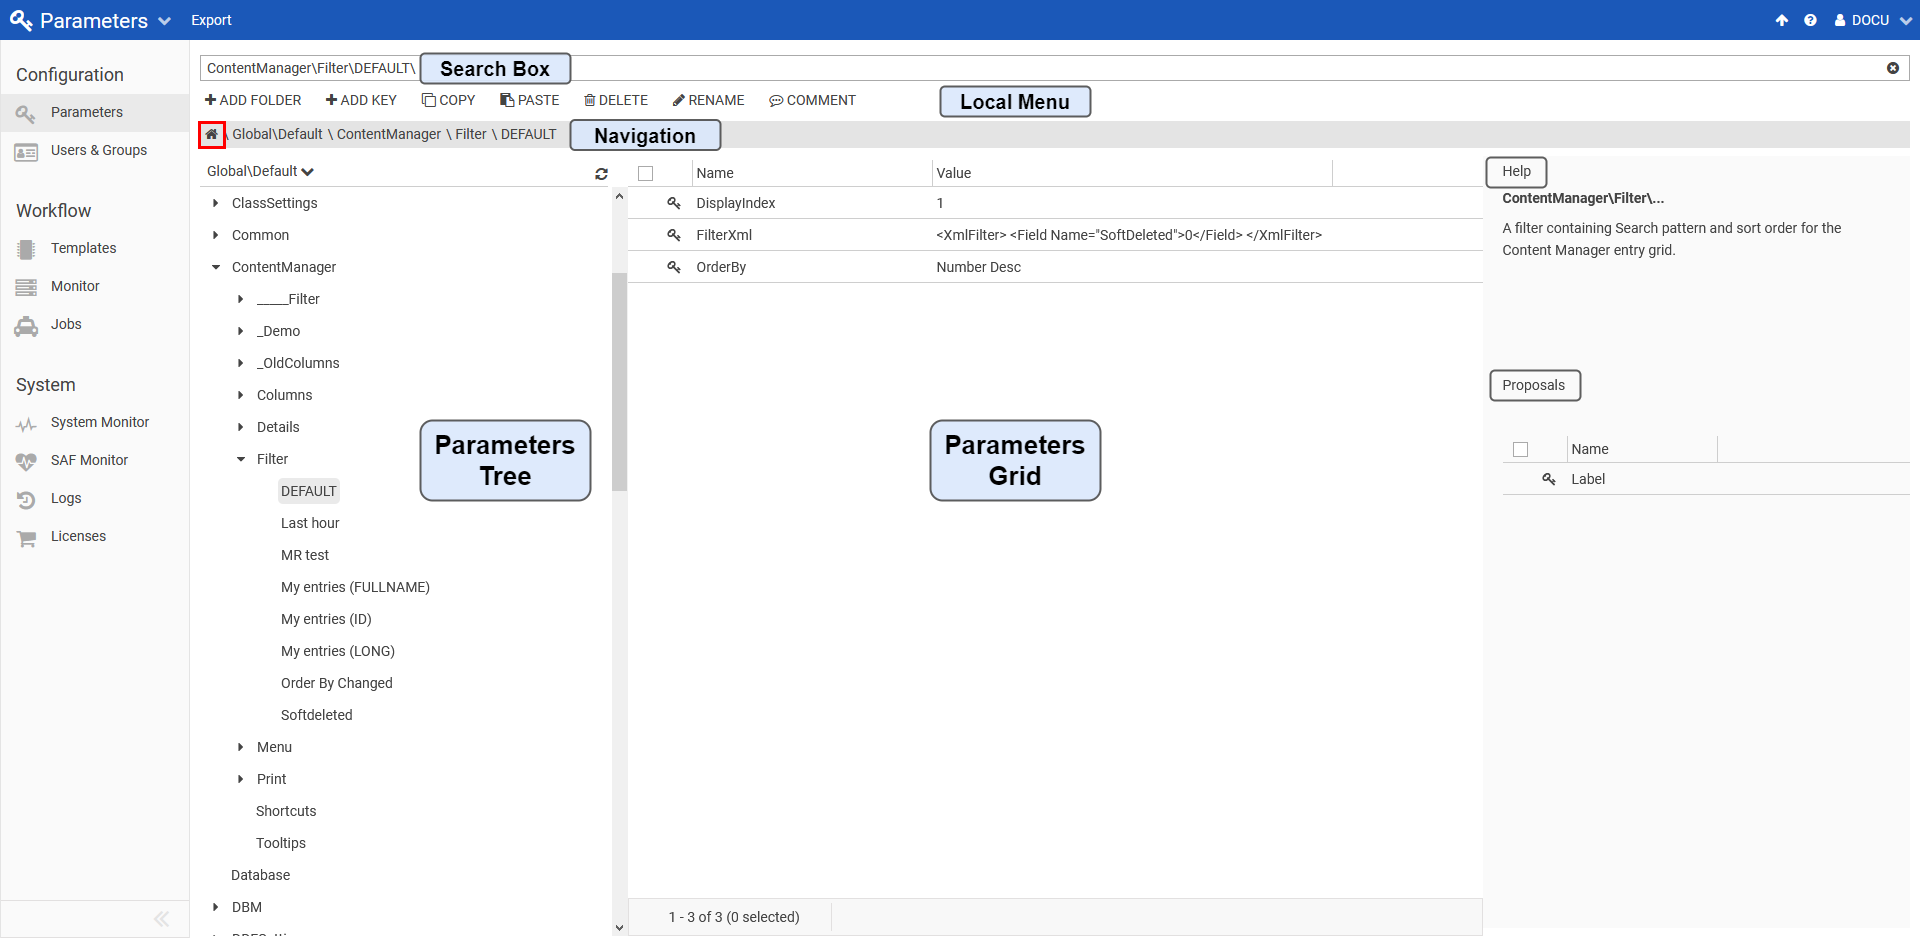Open the Export menu

[x=211, y=20]
